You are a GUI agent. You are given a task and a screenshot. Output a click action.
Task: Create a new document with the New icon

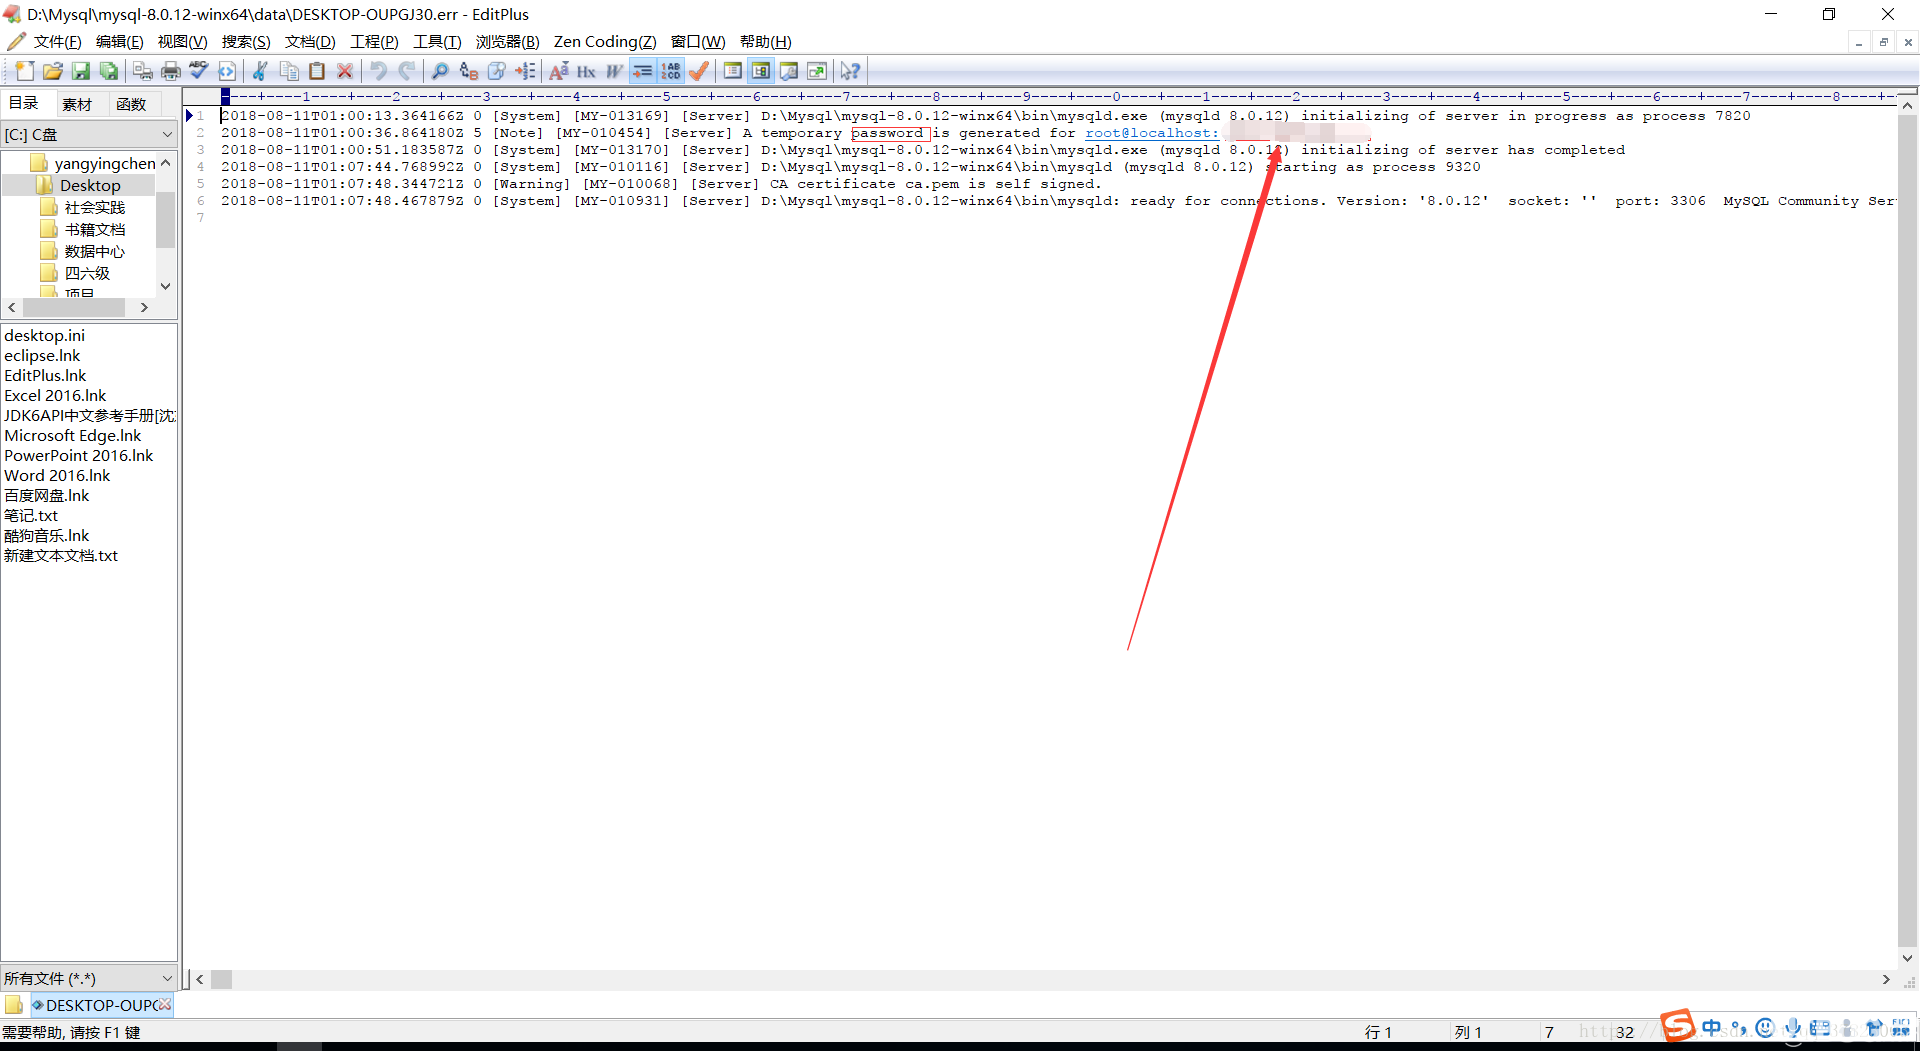coord(25,71)
